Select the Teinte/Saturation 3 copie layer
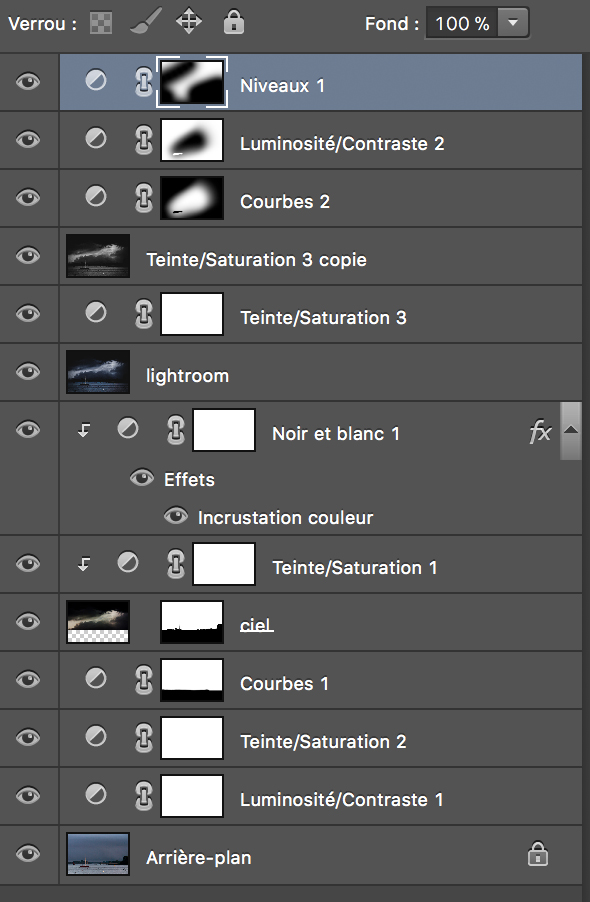Screen dimensions: 590x902 [x=320, y=256]
